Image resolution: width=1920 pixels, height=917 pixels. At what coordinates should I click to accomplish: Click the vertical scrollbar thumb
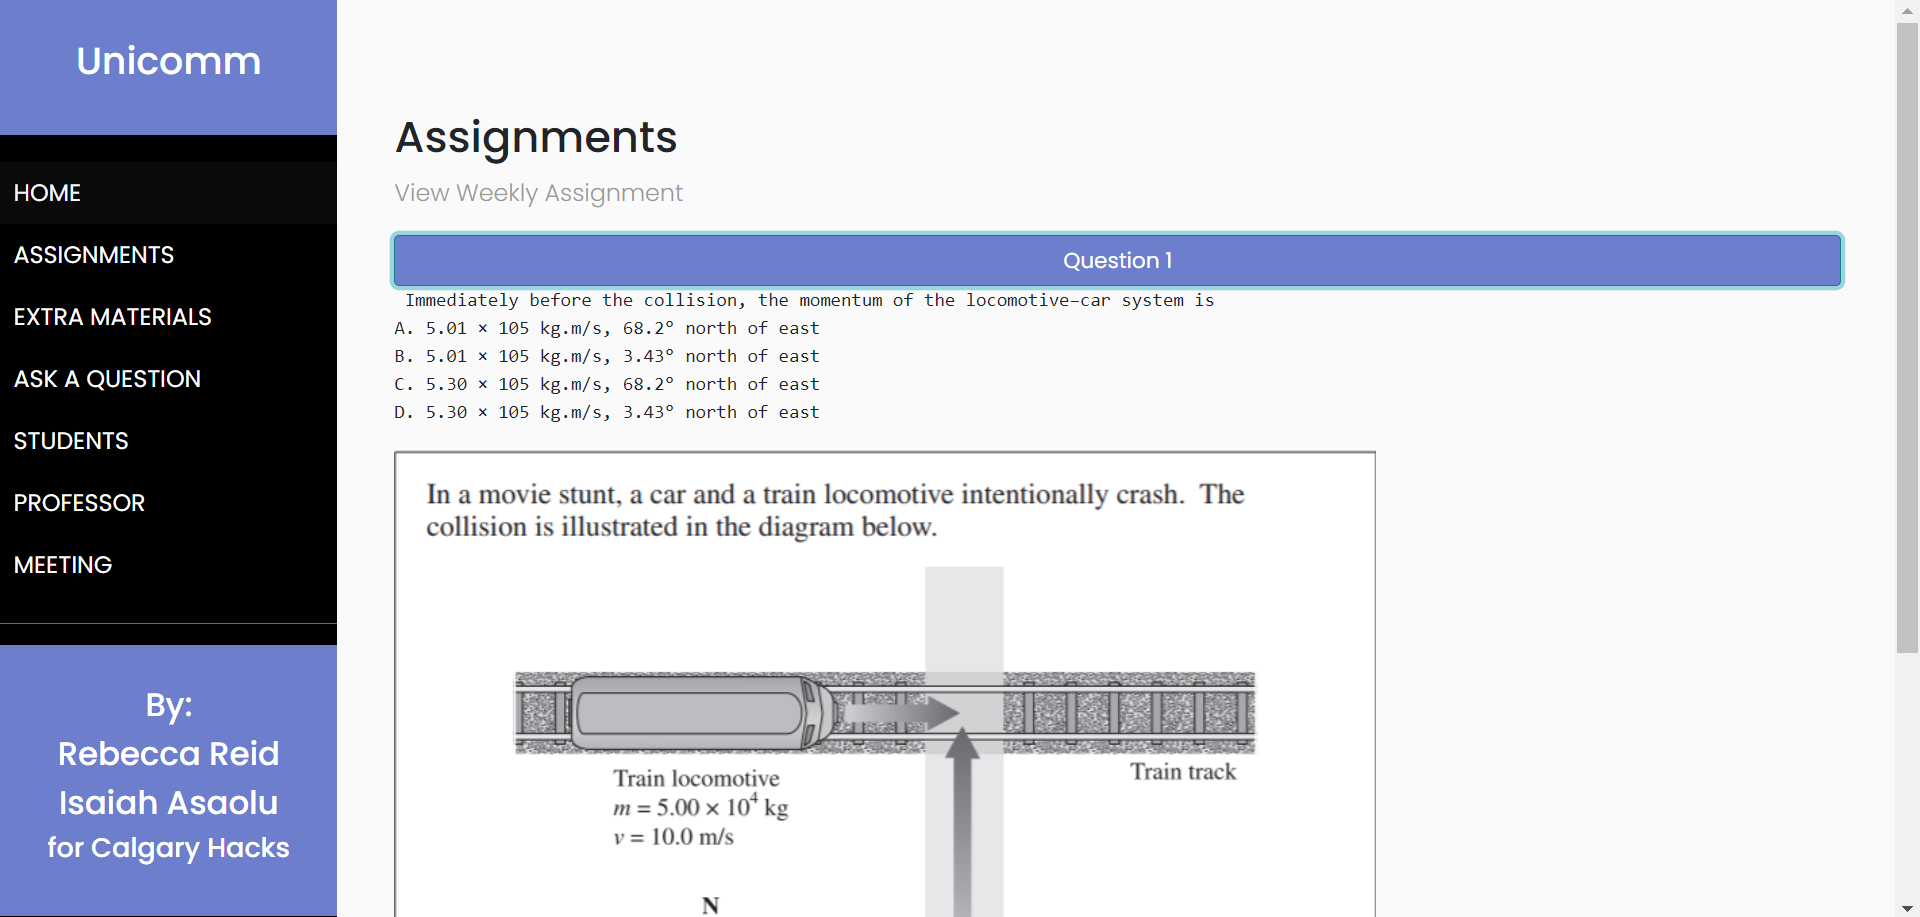click(x=1907, y=340)
